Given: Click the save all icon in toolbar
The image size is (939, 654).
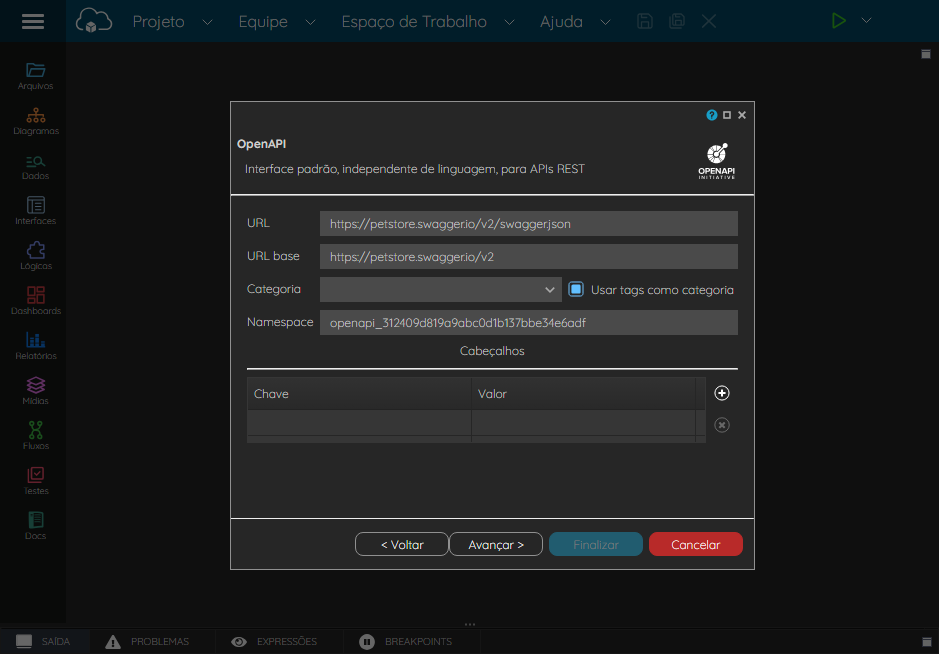Looking at the screenshot, I should [677, 21].
